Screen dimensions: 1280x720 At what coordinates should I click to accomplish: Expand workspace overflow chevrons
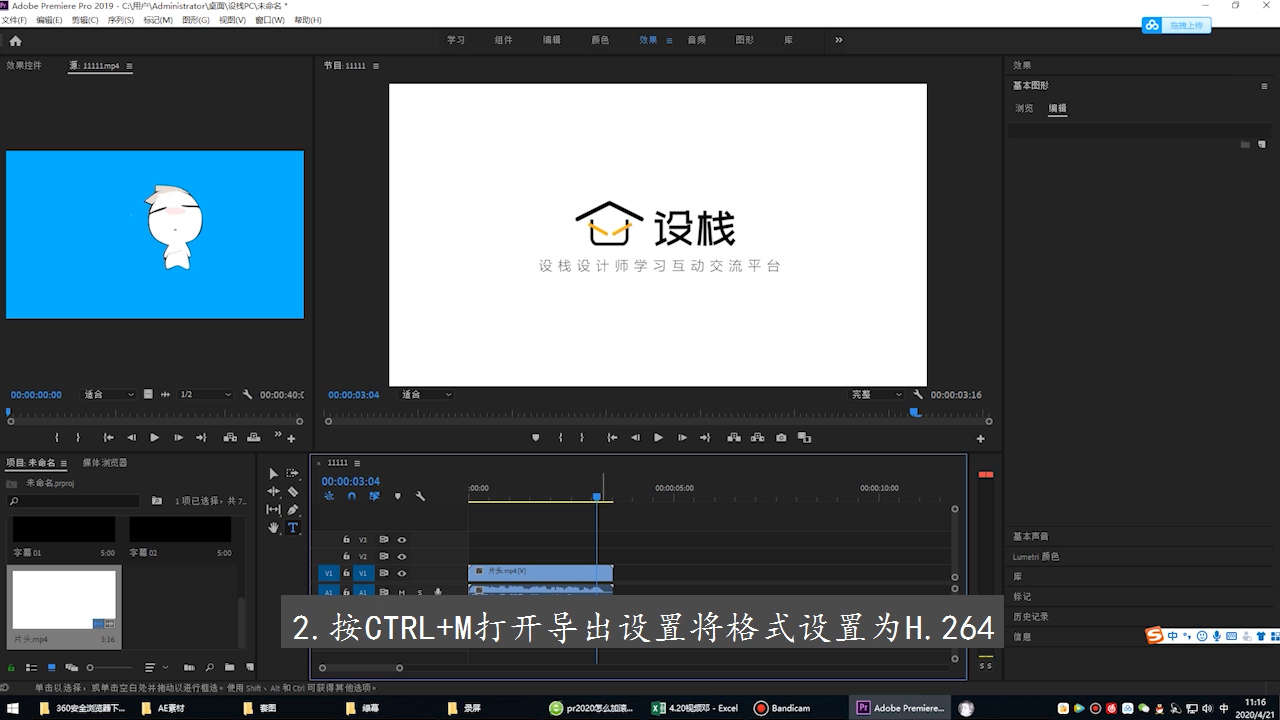pos(838,40)
